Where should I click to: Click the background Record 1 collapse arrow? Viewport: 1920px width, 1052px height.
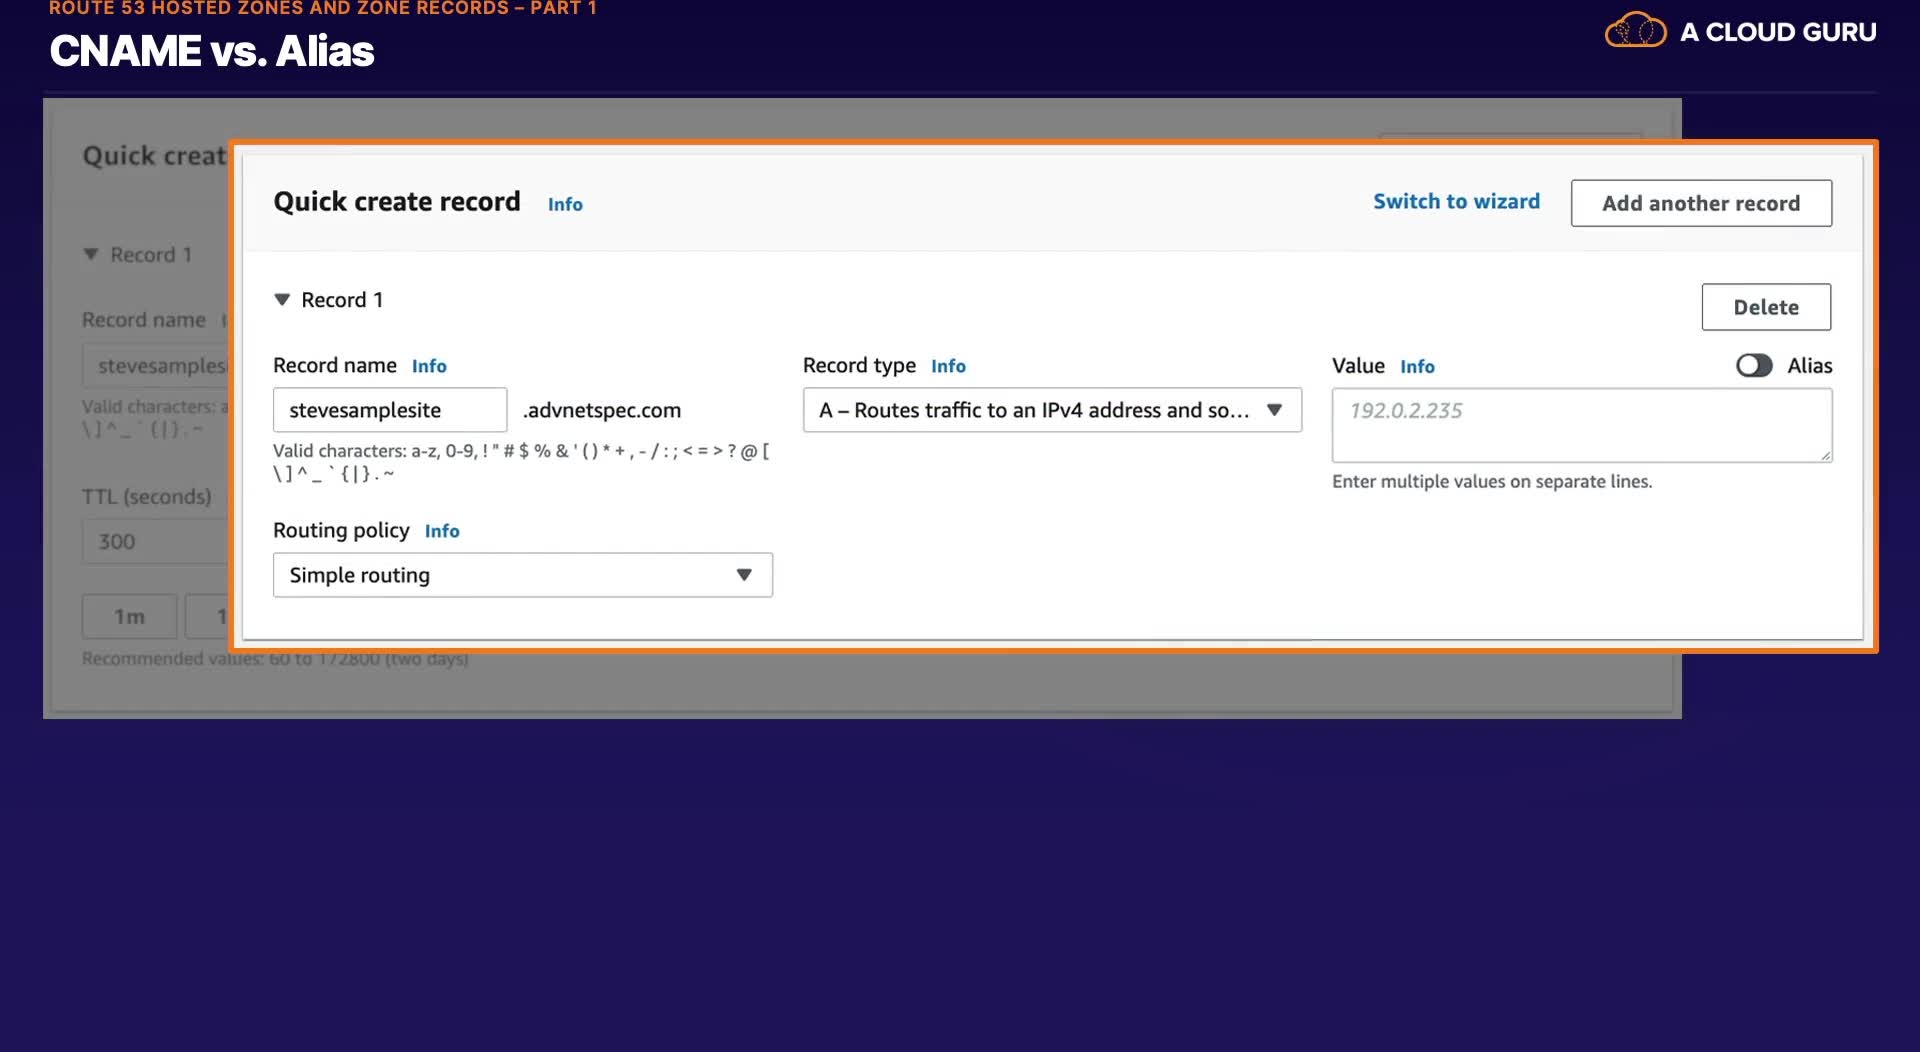tap(91, 255)
